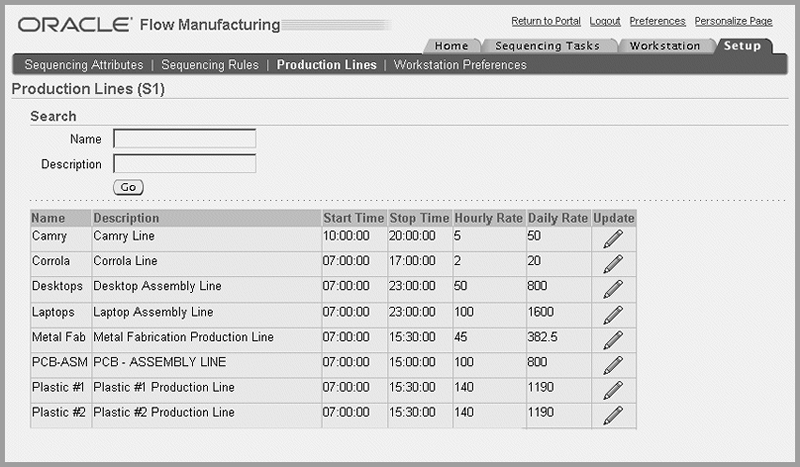
Task: Click the pencil update icon for Camry
Action: point(613,239)
